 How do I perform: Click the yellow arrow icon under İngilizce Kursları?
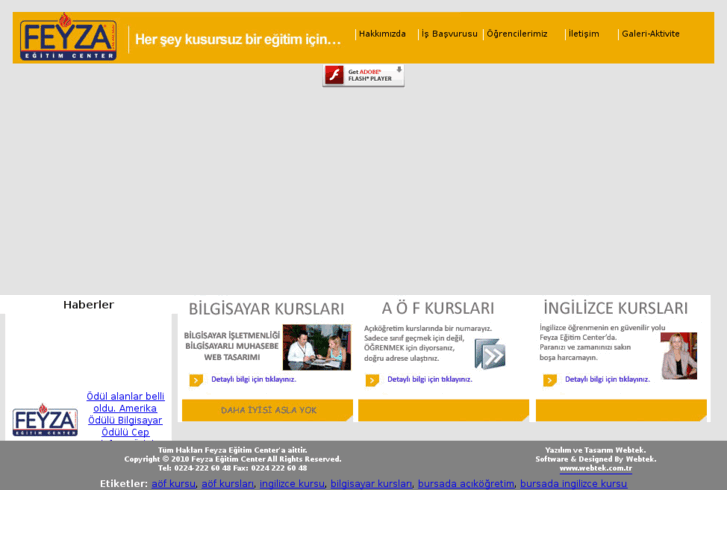550,380
